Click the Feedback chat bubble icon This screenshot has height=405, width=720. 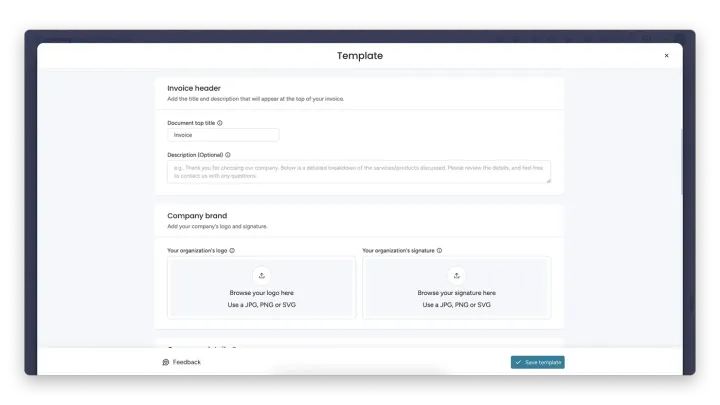point(166,362)
